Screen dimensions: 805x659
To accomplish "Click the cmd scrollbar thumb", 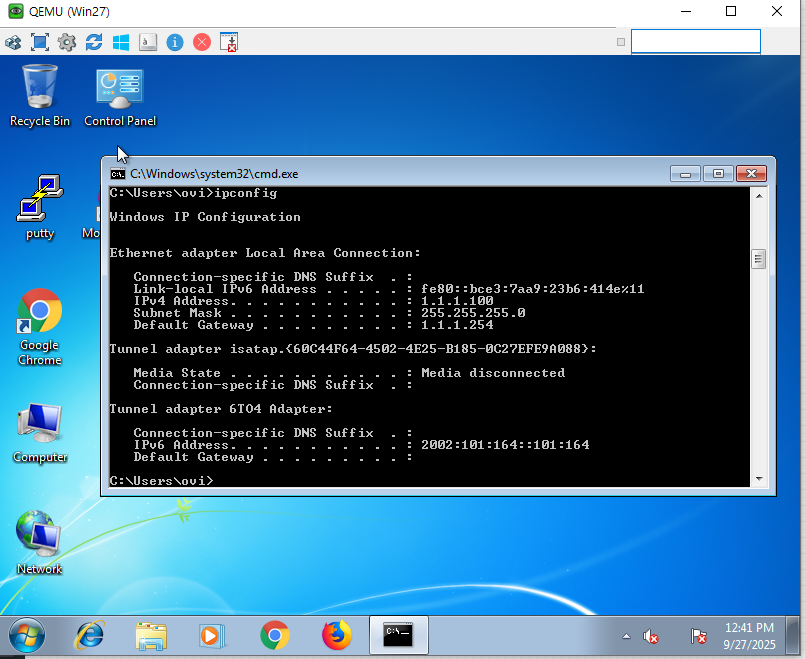I will pyautogui.click(x=759, y=259).
